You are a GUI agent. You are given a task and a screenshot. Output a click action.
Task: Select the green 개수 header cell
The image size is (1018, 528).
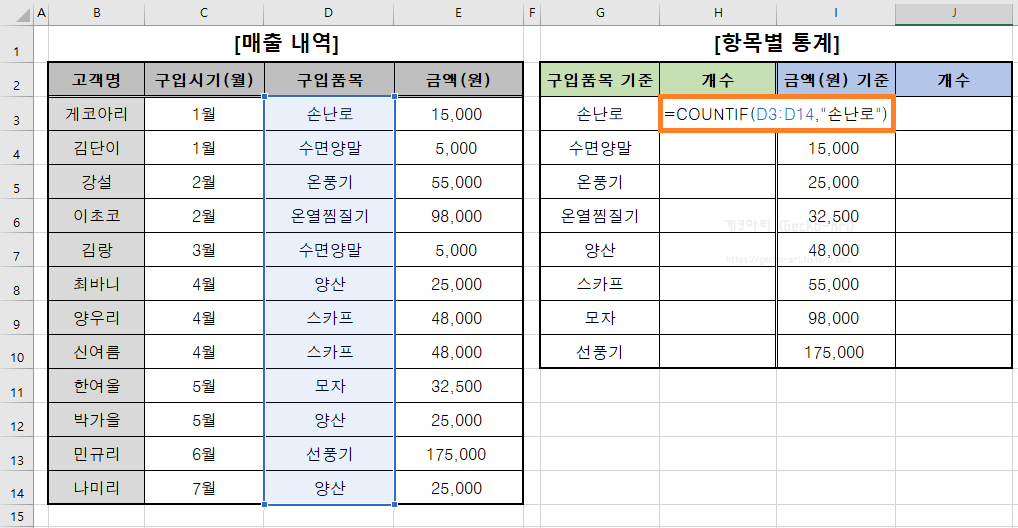point(718,80)
